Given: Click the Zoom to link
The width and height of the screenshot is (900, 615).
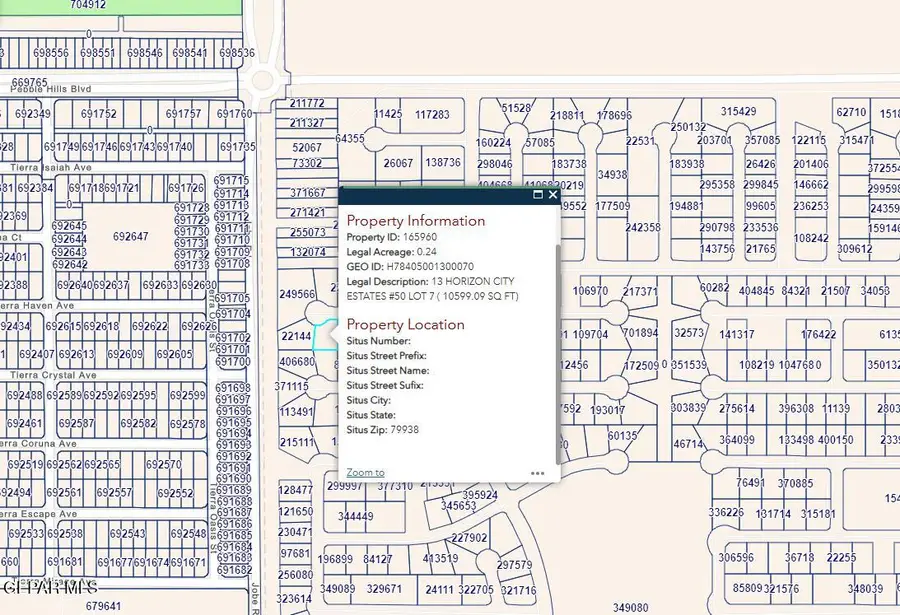Looking at the screenshot, I should coord(364,472).
